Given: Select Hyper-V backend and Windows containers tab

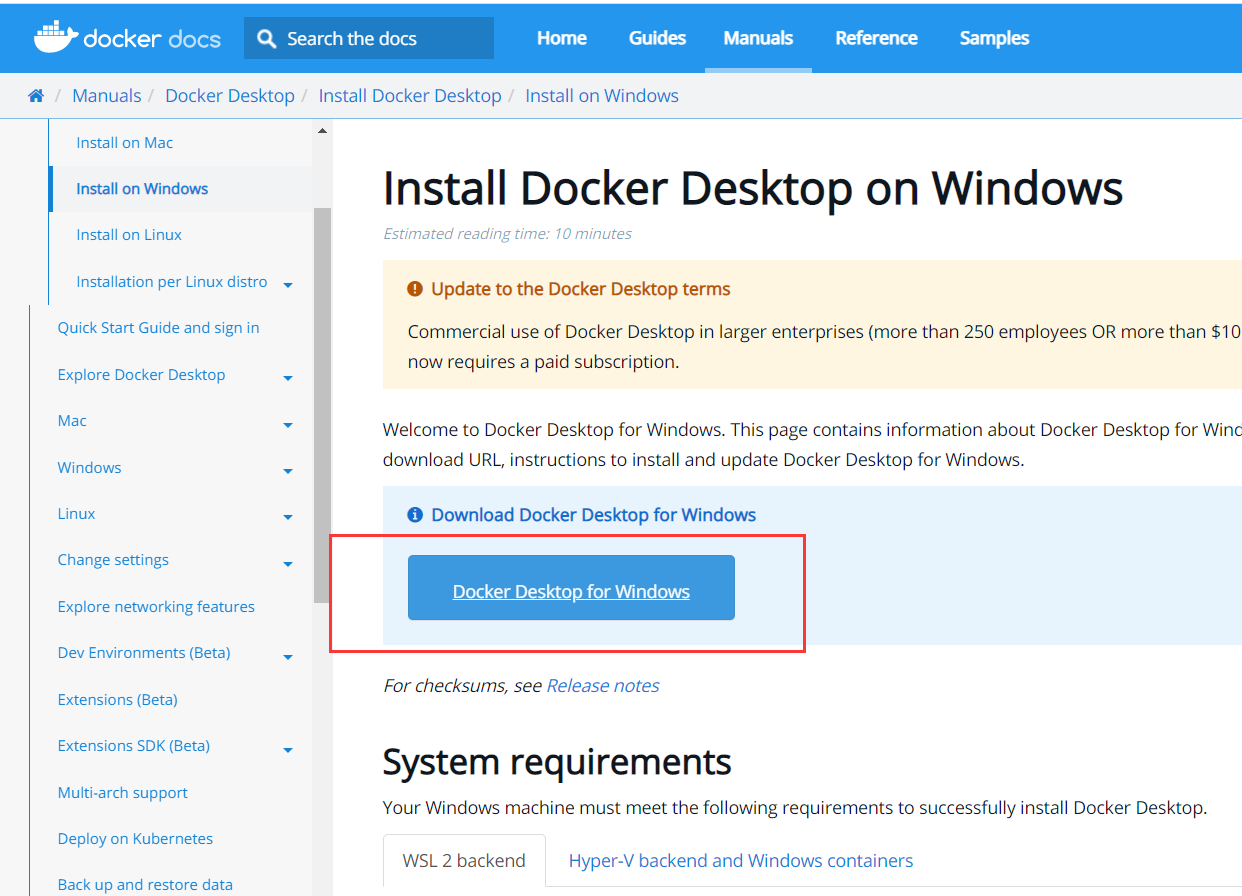Looking at the screenshot, I should [x=741, y=861].
